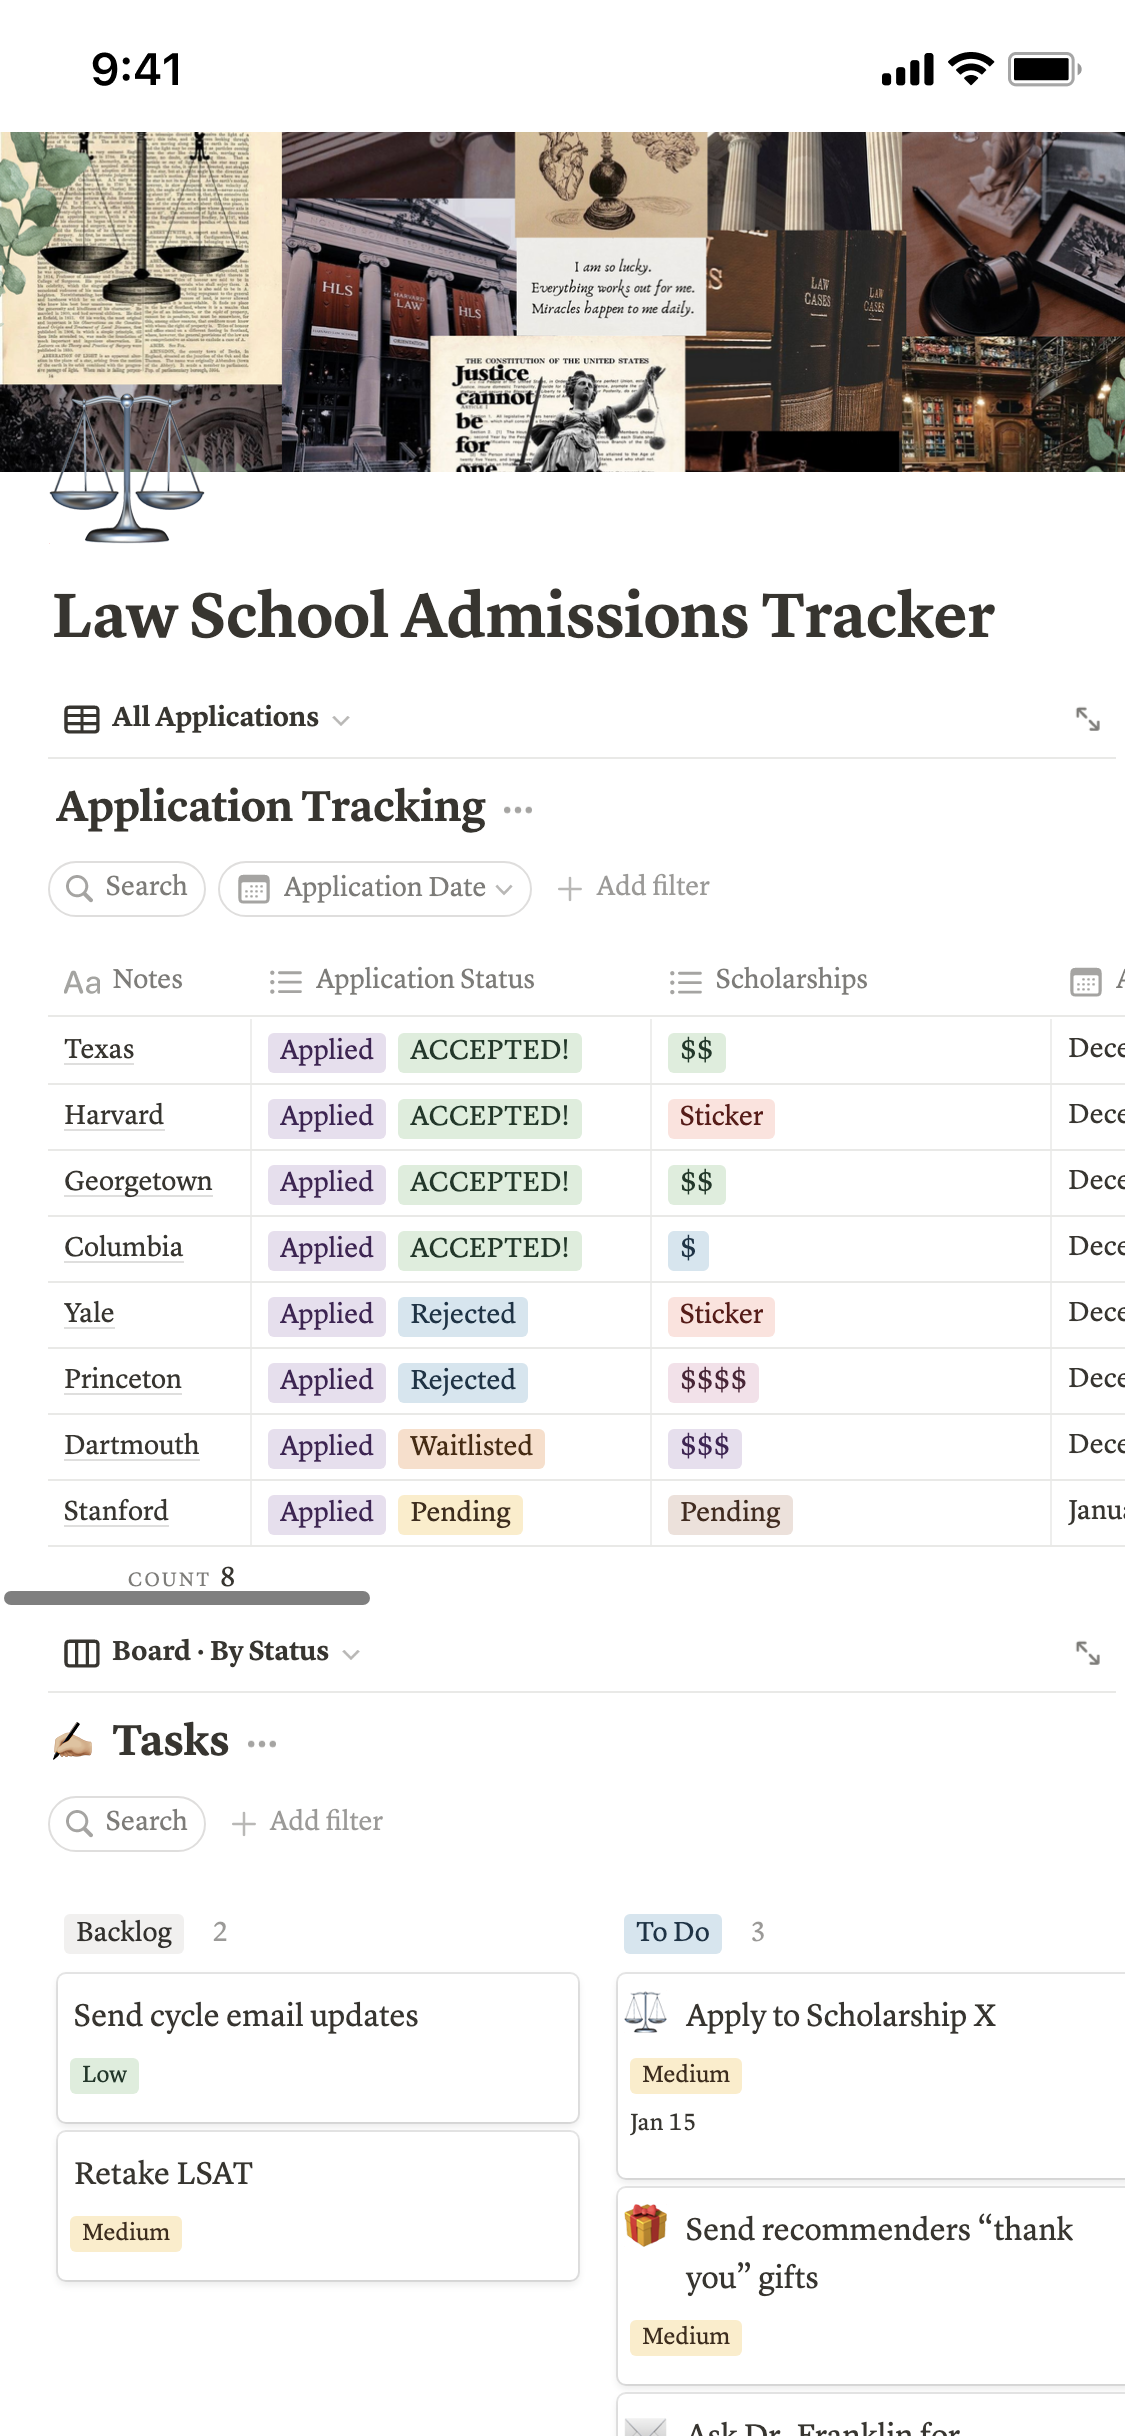Expand the Tasks board to full screen
Screen dimensions: 1125x2436
[x=1087, y=1653]
